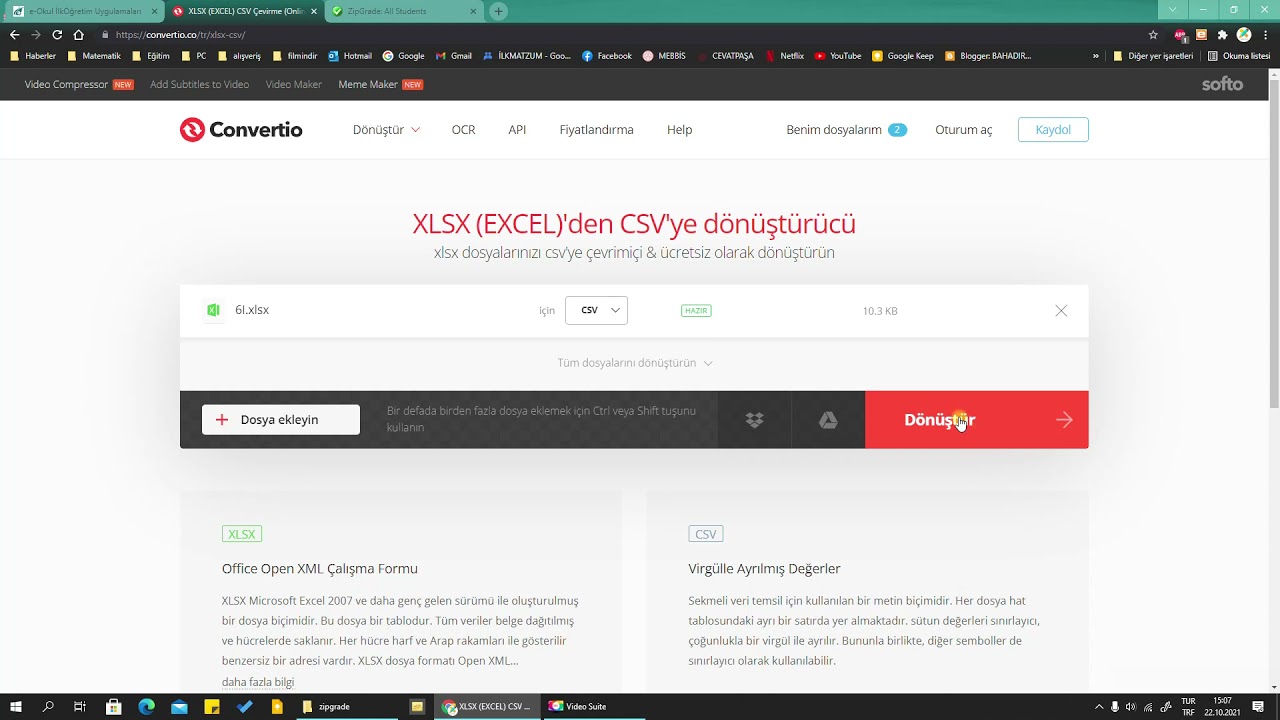This screenshot has height=720, width=1280.
Task: Go back in browser history
Action: coord(14,34)
